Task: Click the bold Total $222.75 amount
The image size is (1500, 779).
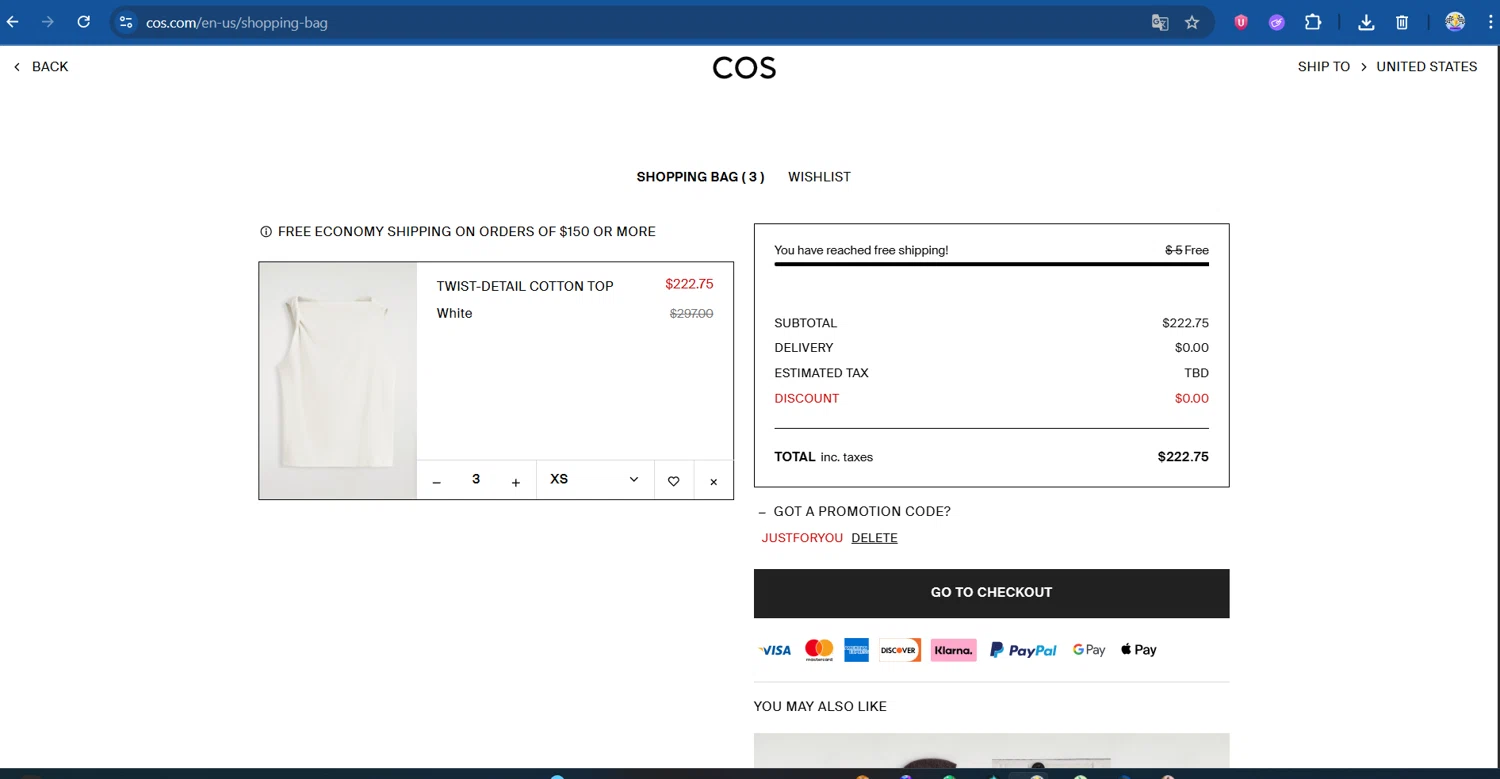Action: [x=1183, y=457]
